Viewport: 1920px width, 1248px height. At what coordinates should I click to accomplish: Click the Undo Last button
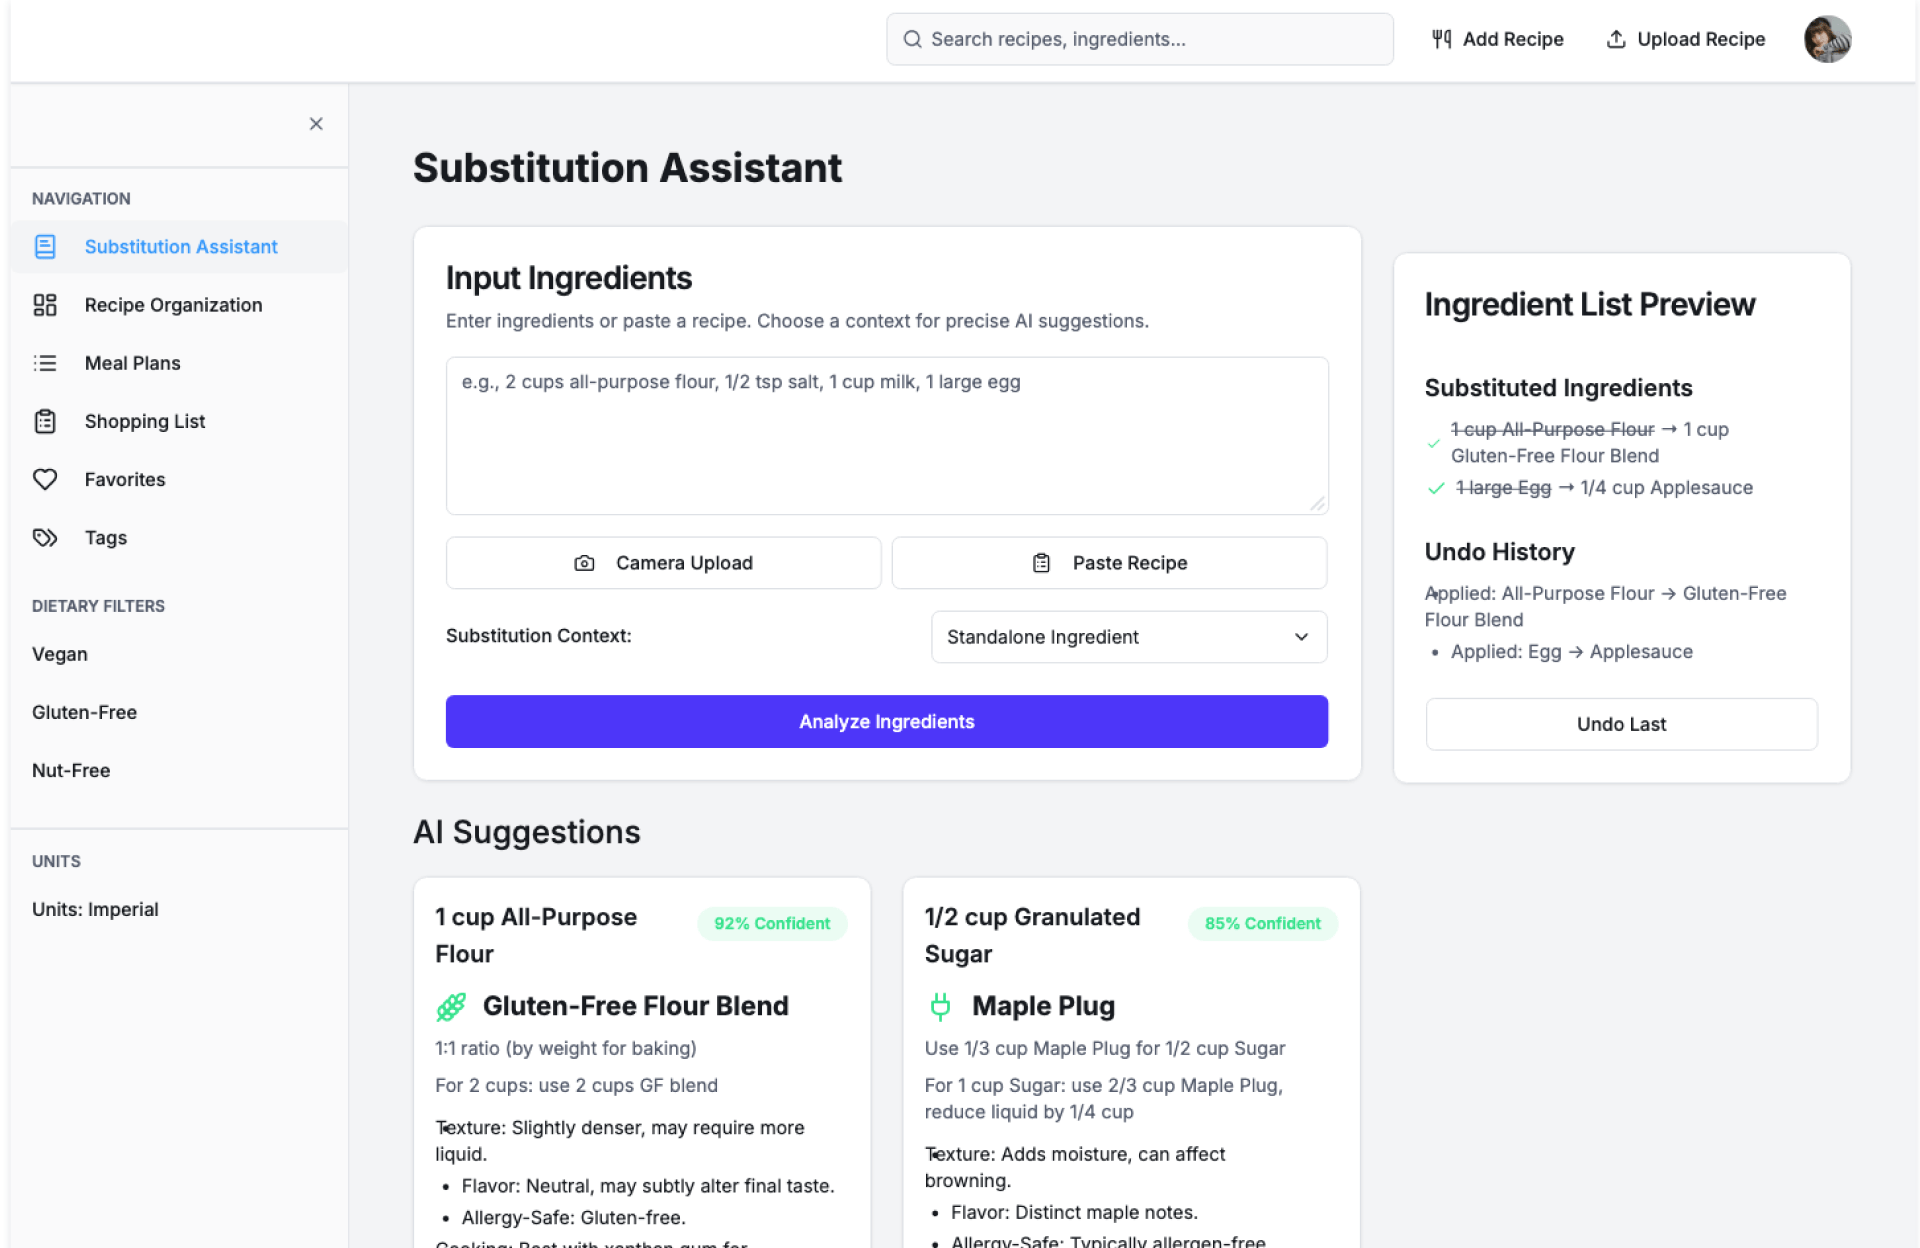tap(1620, 724)
